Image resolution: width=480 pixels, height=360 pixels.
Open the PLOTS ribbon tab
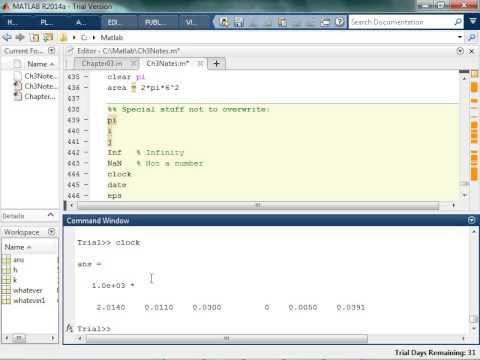[x=46, y=22]
